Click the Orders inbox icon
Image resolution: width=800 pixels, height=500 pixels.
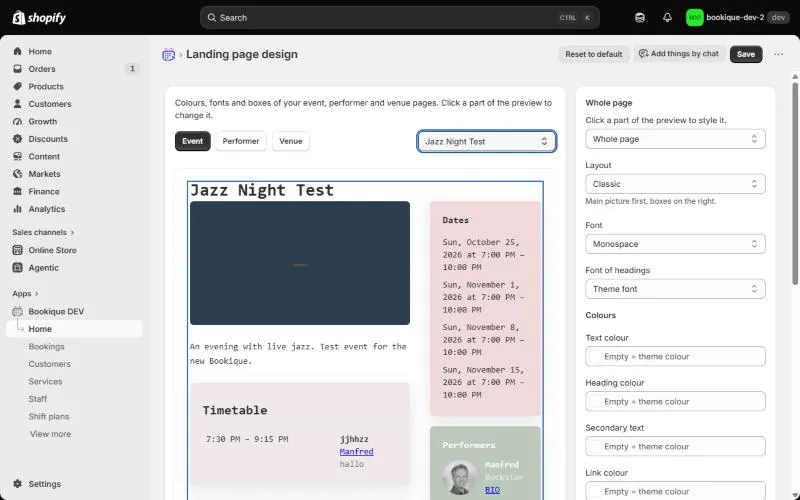[x=18, y=69]
